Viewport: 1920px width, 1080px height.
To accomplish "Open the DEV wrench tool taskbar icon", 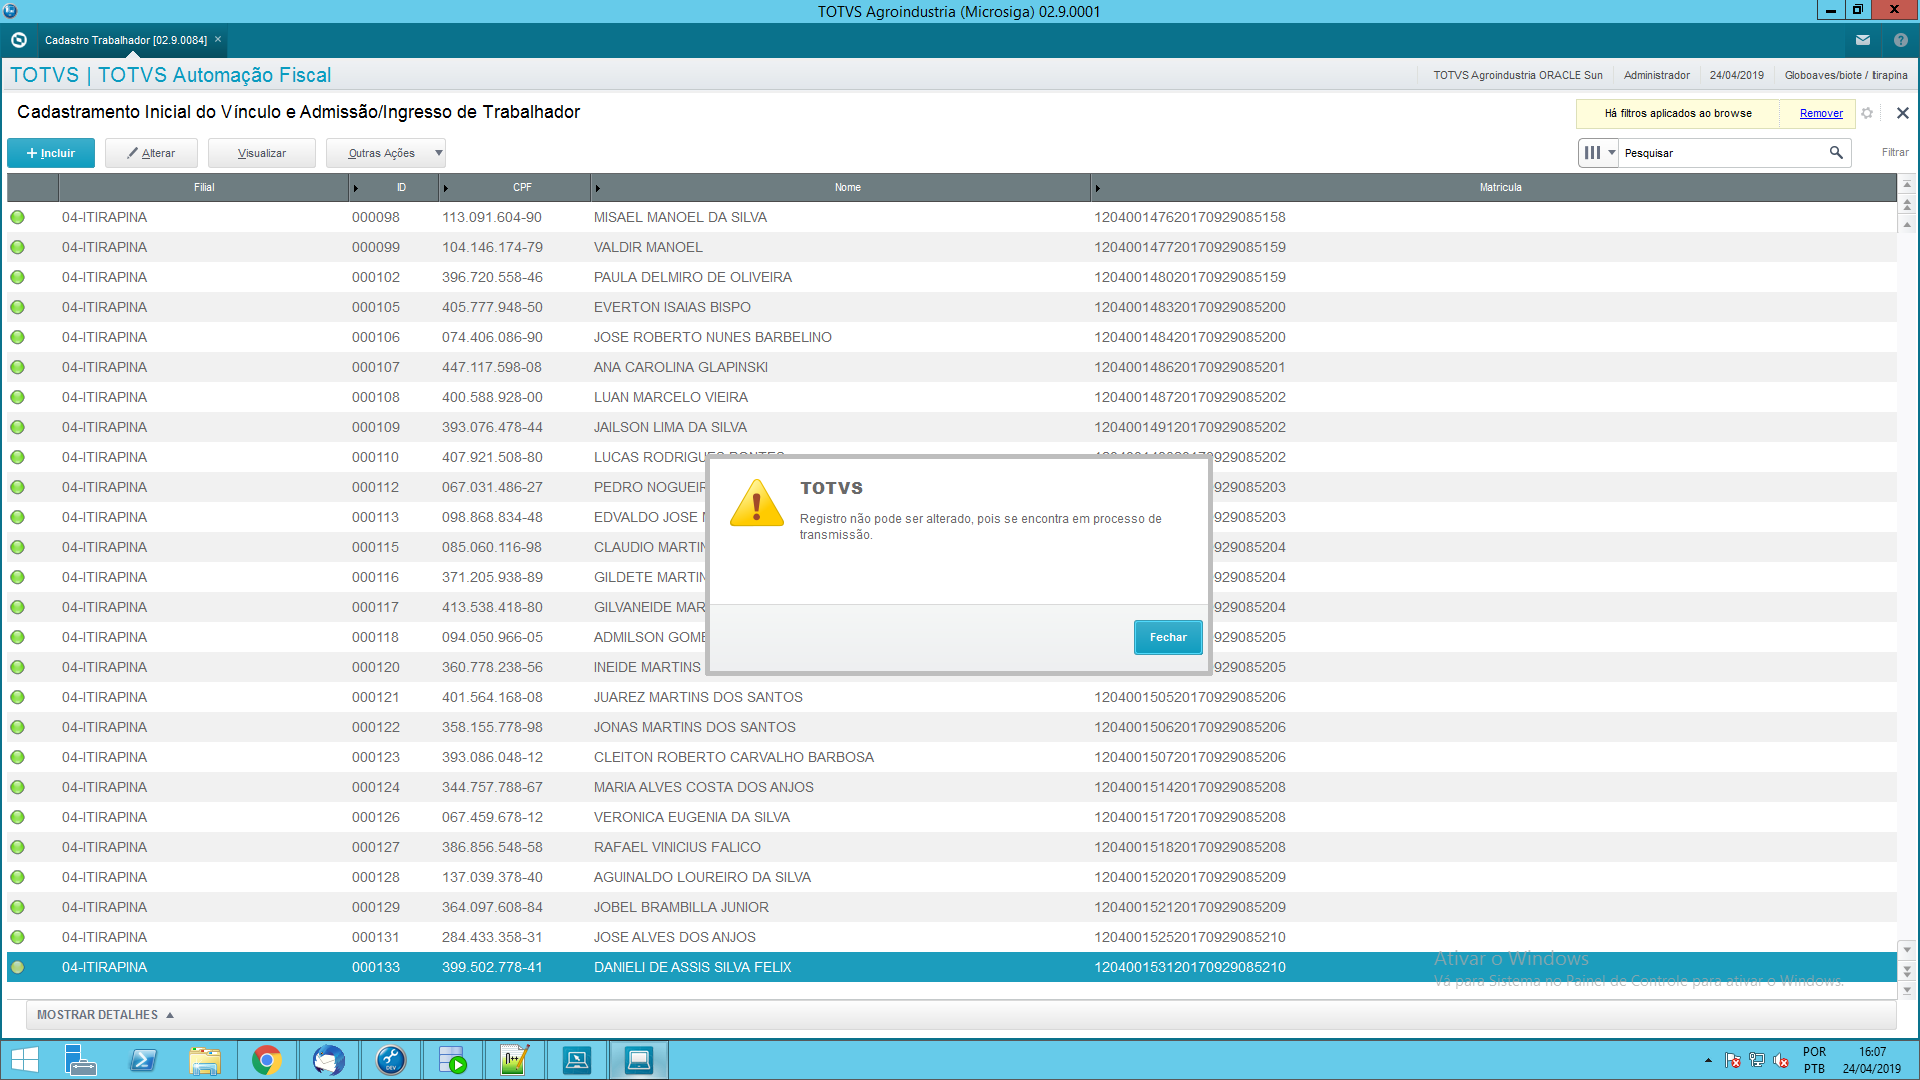I will pyautogui.click(x=390, y=1060).
